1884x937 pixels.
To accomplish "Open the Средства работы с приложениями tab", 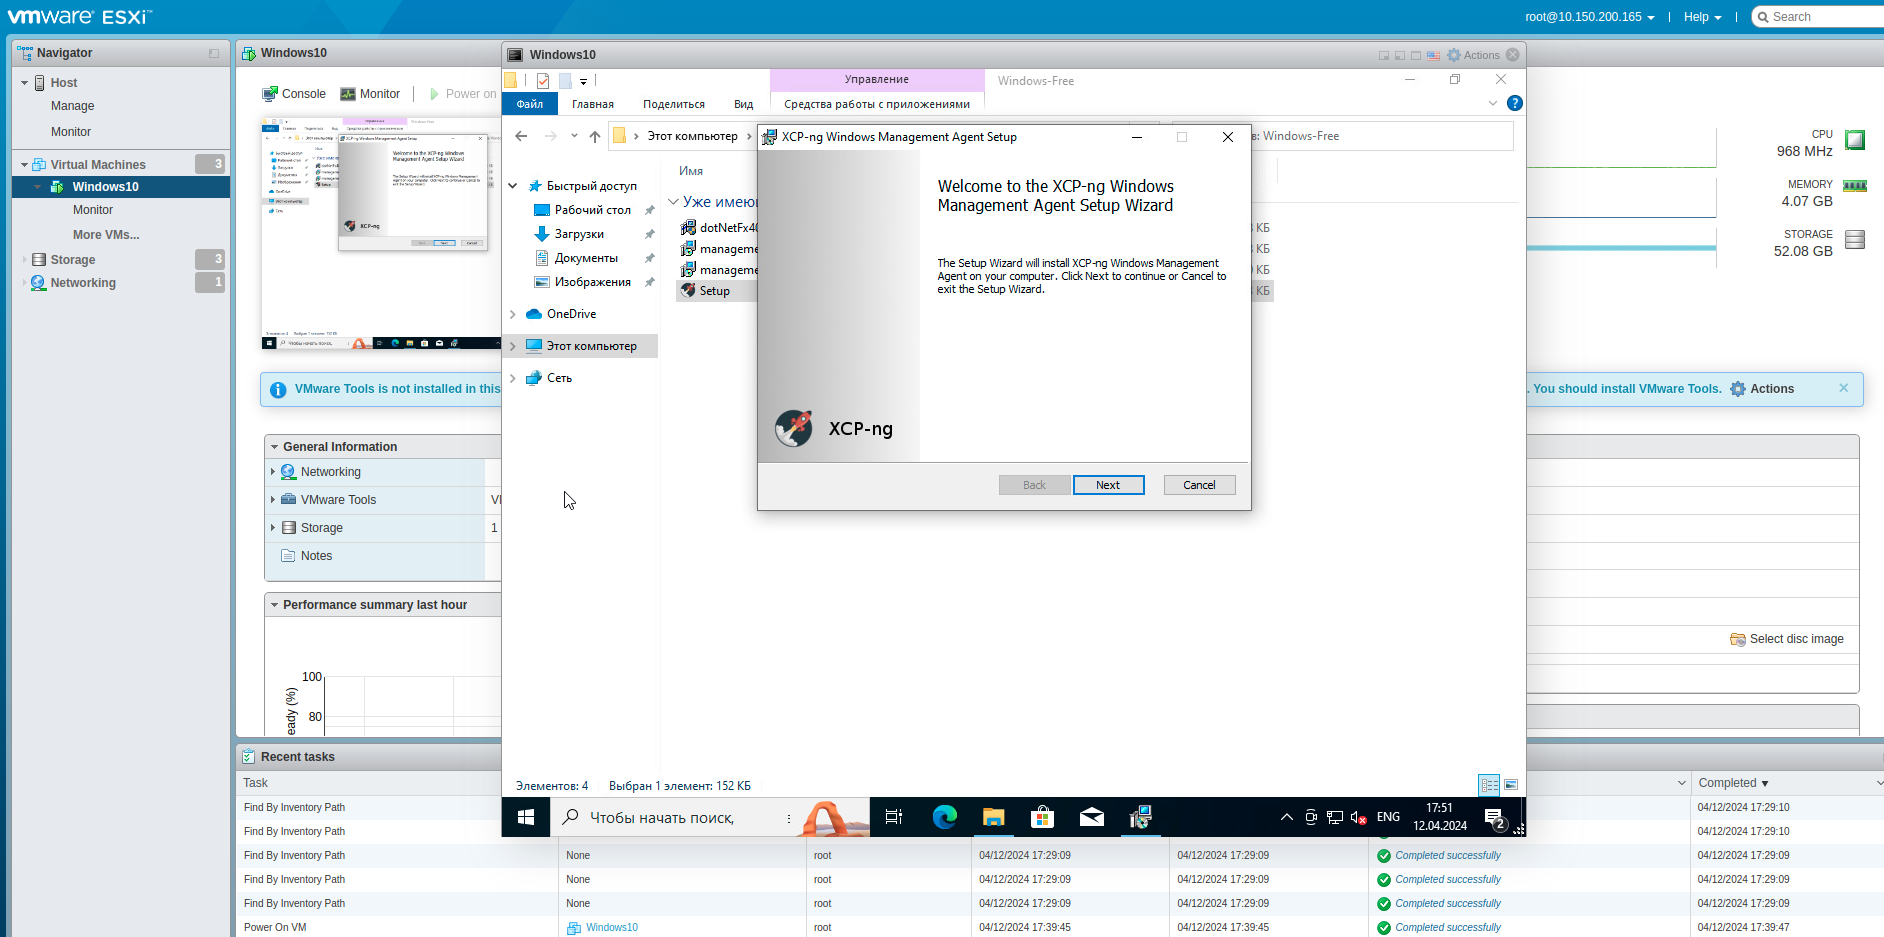I will pos(877,104).
